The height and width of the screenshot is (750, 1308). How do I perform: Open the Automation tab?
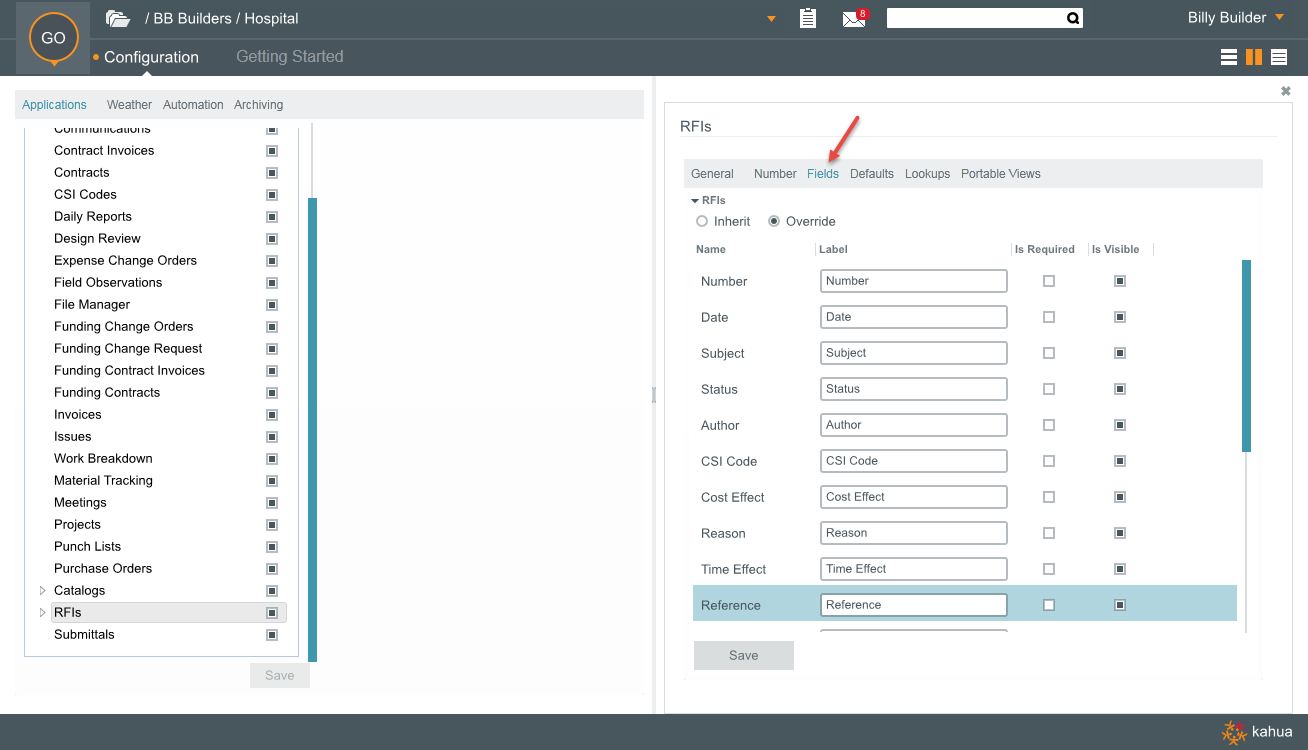(x=193, y=105)
